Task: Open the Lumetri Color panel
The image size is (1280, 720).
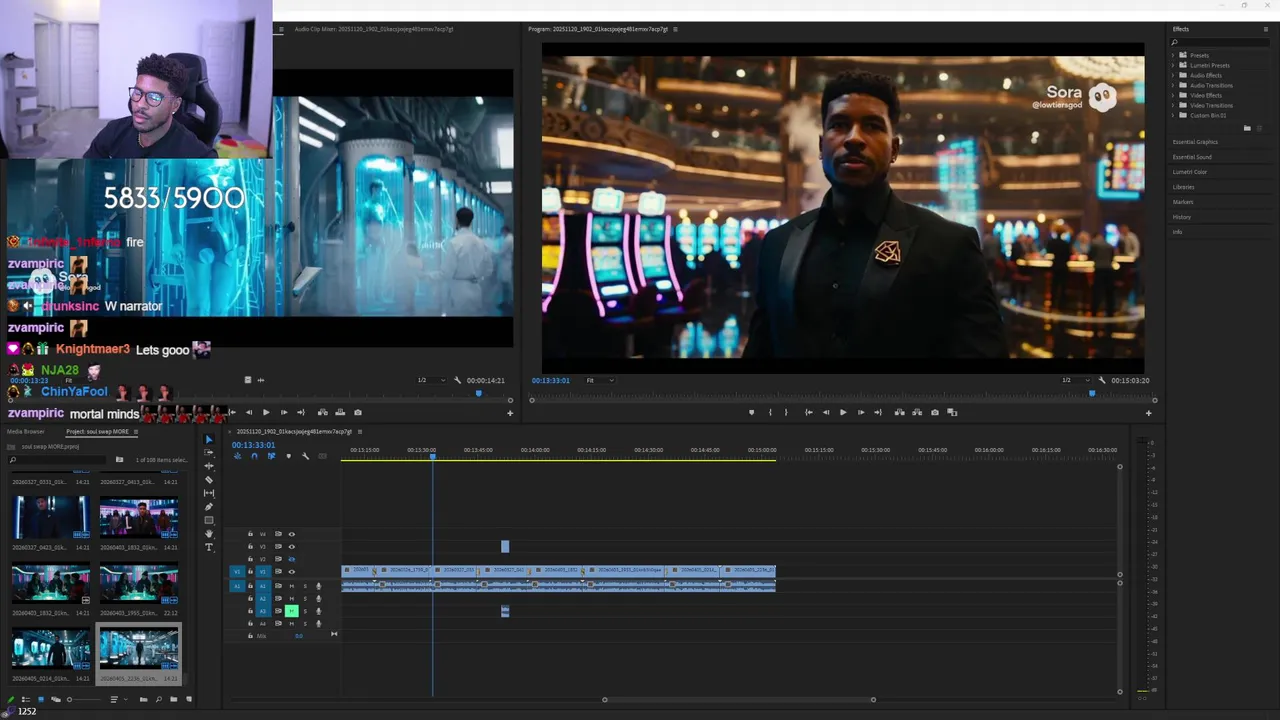Action: click(x=1190, y=172)
